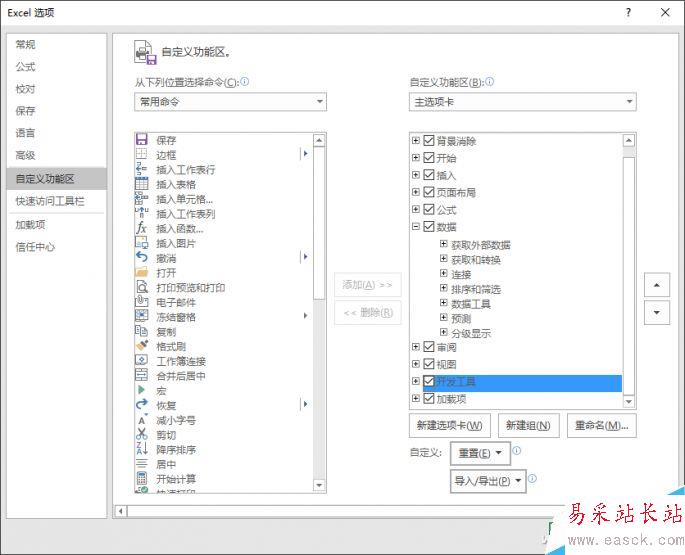Screen dimensions: 685x555
Task: Click the horizontal scrollbar left arrow
Action: pyautogui.click(x=121, y=511)
